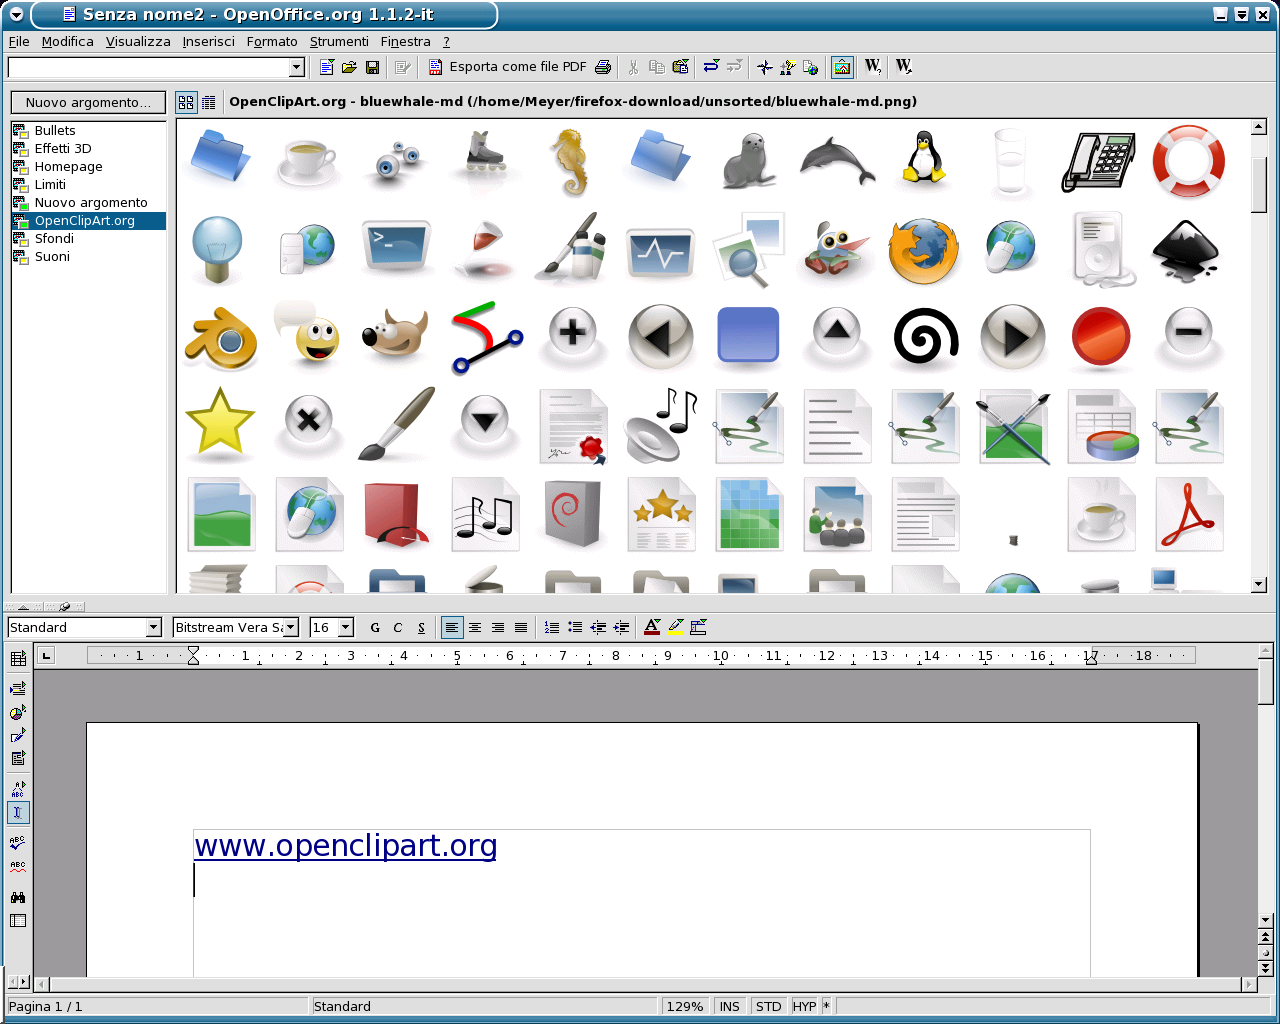Enable justified paragraph alignment
Screen dimensions: 1280x1024
[521, 627]
